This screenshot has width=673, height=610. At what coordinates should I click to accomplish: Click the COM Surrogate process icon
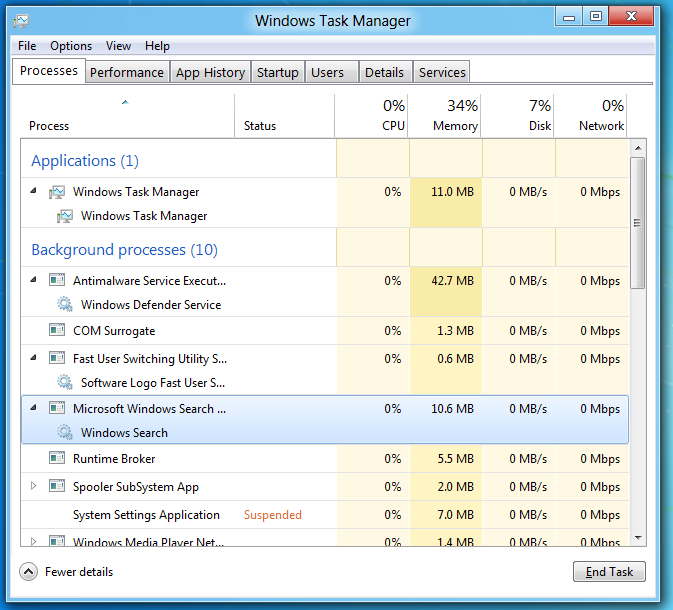(57, 330)
